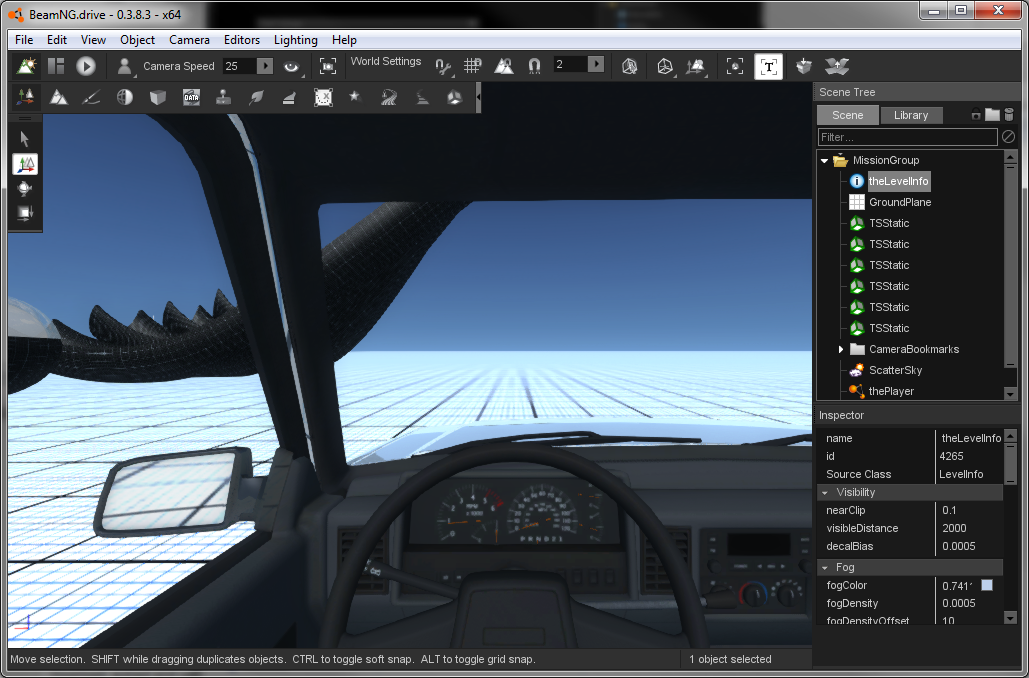Select the Material Editor sphere tool
This screenshot has width=1029, height=678.
125,98
